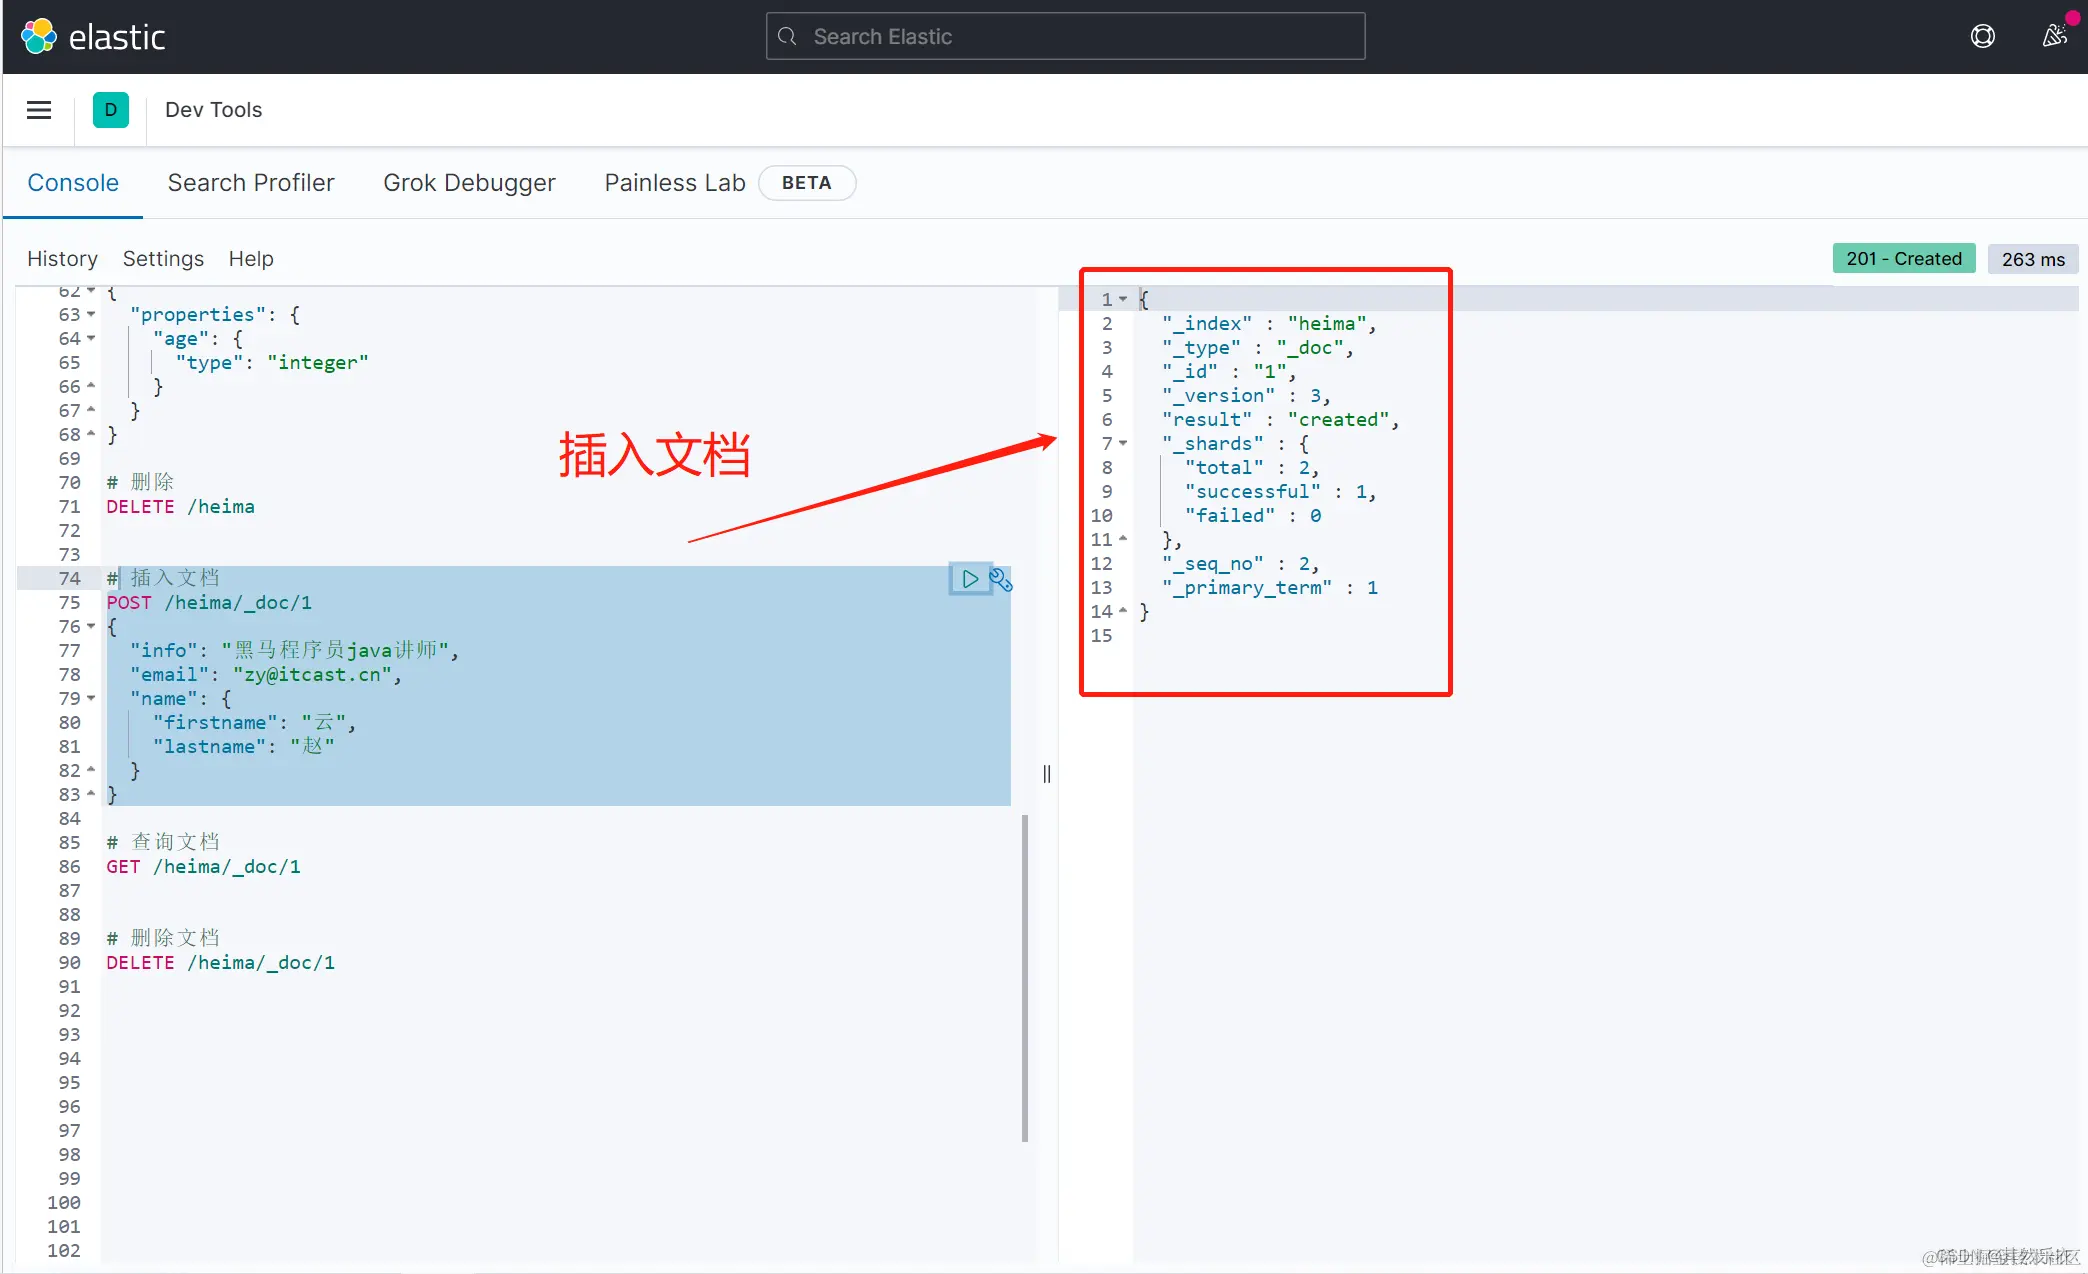Screen dimensions: 2088x1274
Task: Open the Grok Debugger tab
Action: click(469, 183)
